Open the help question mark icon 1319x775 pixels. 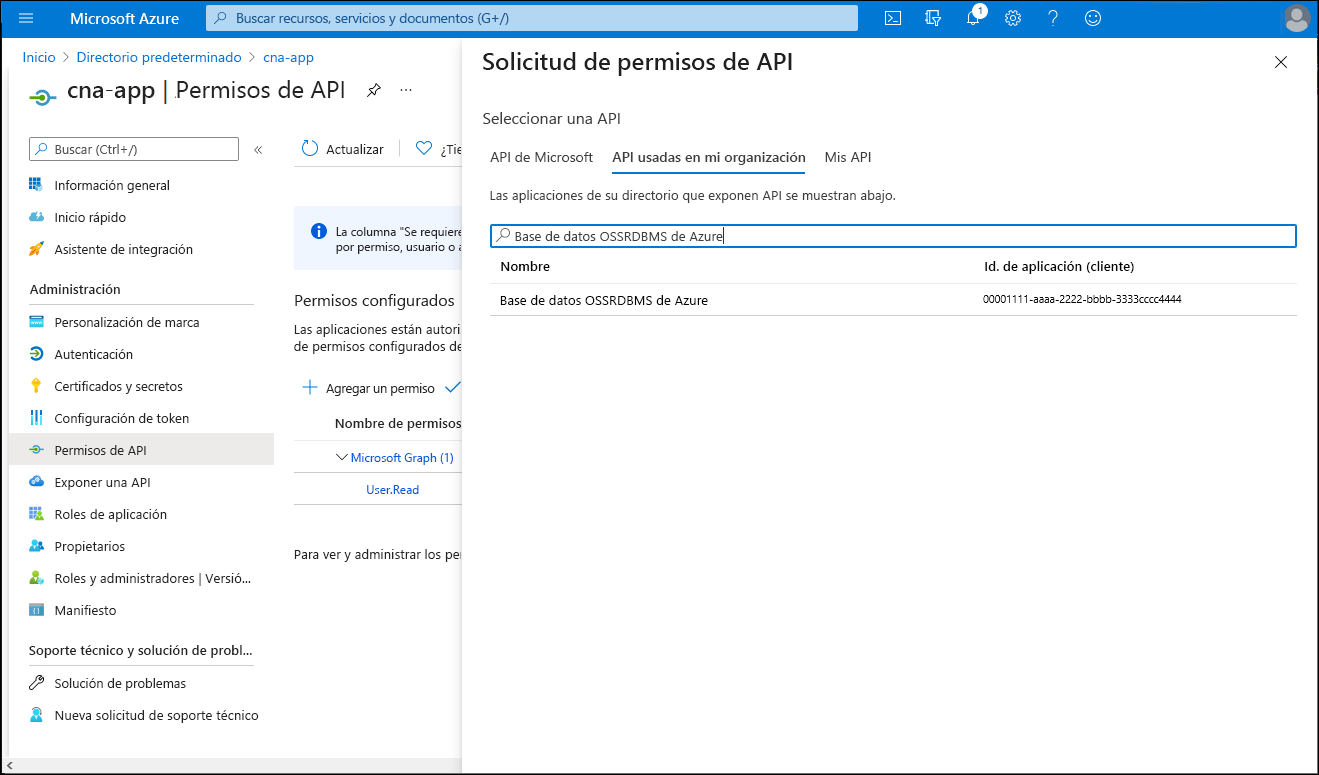[x=1053, y=18]
